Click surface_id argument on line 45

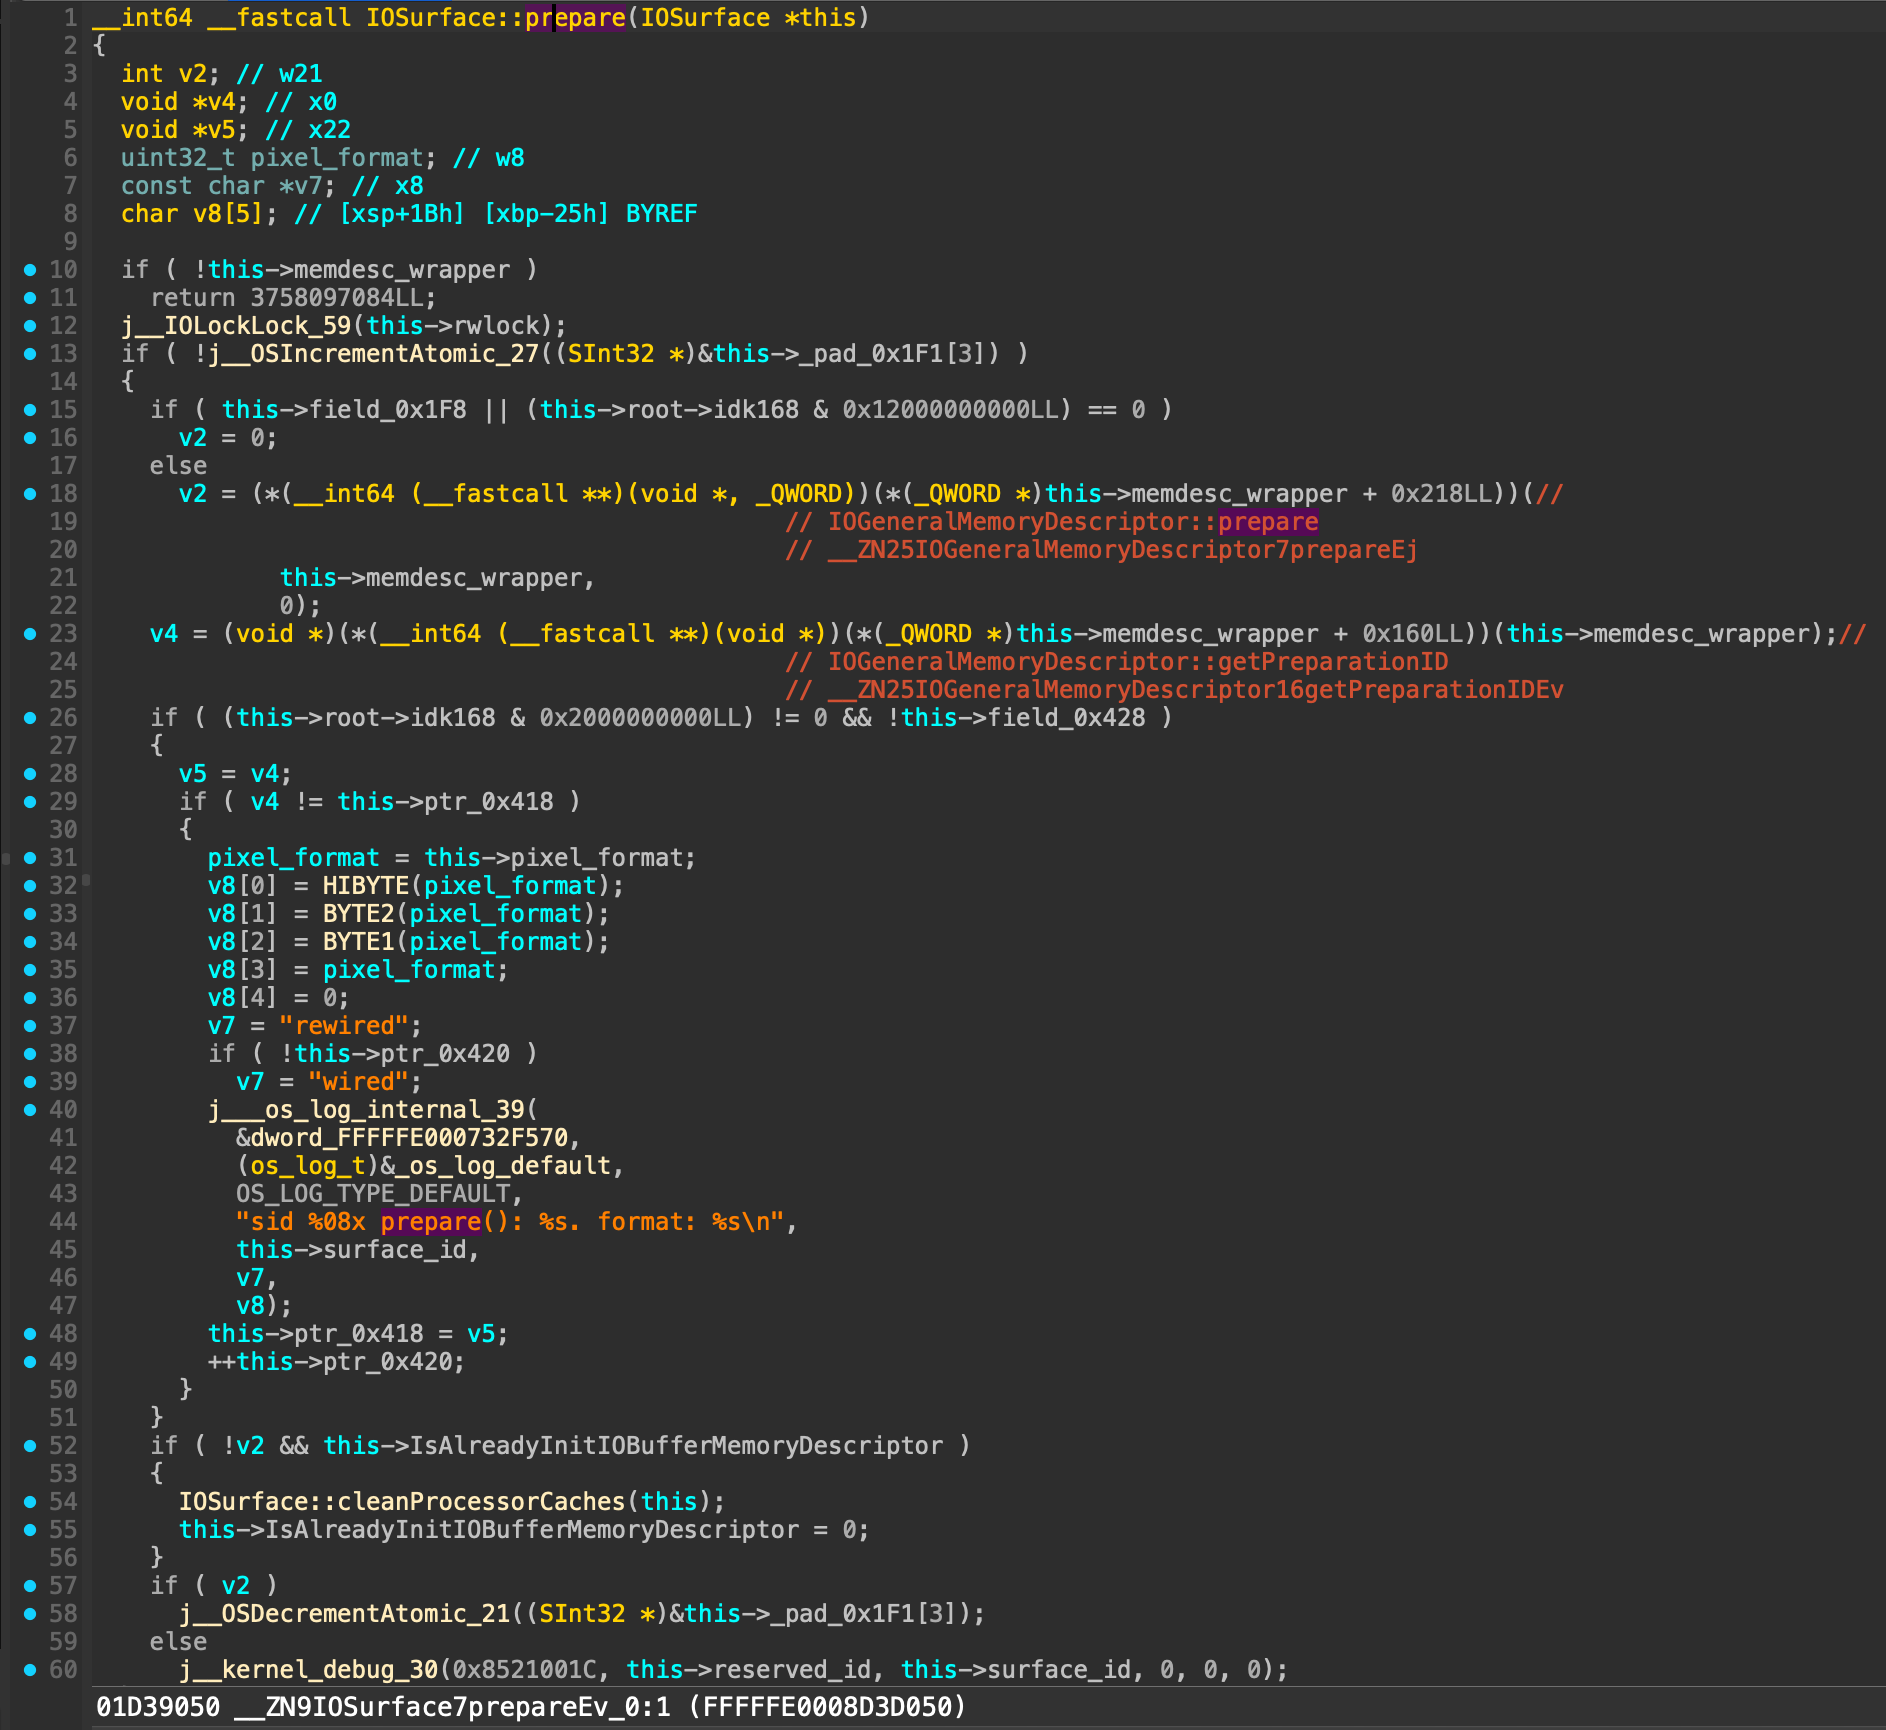[x=395, y=1249]
